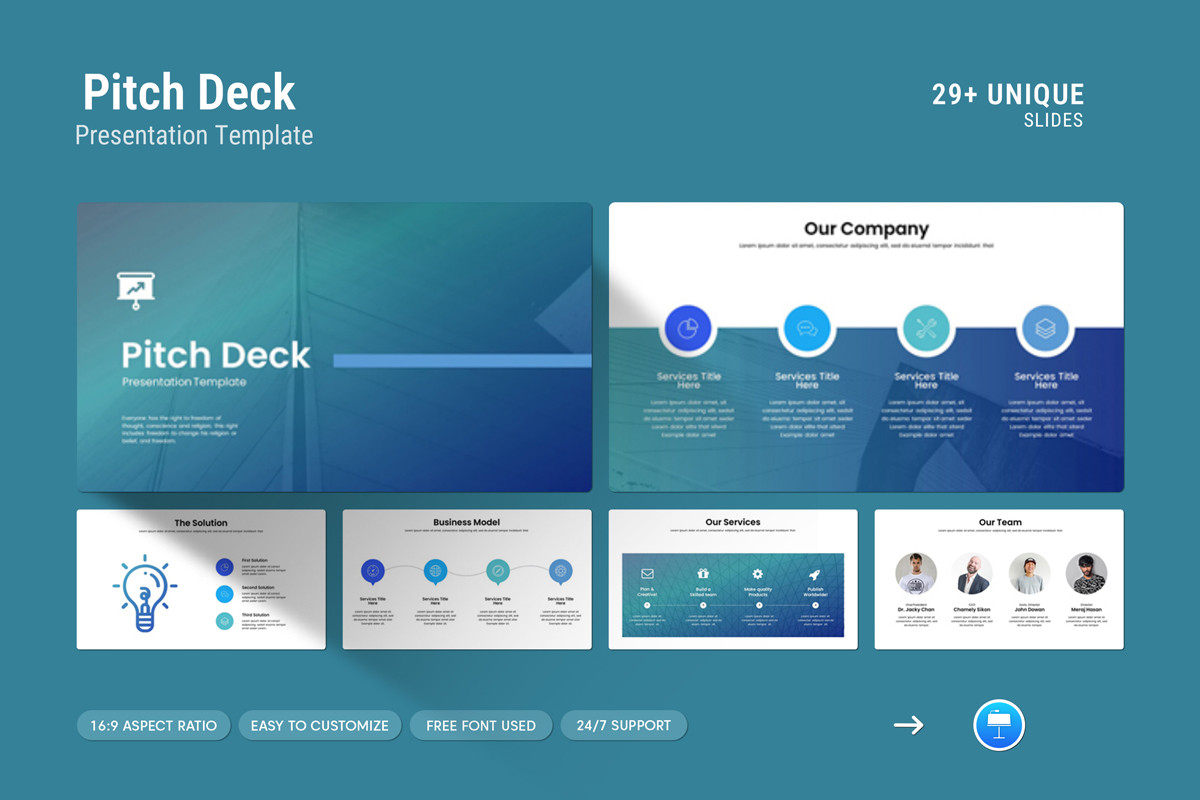The width and height of the screenshot is (1200, 800).
Task: Click the rocket icon in Our Services
Action: [x=814, y=574]
